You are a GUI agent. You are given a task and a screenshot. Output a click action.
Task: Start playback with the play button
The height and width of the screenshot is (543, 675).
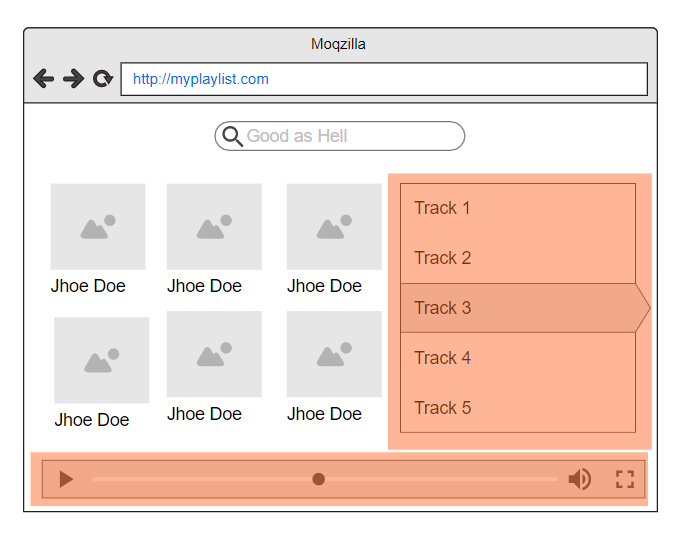[x=66, y=479]
